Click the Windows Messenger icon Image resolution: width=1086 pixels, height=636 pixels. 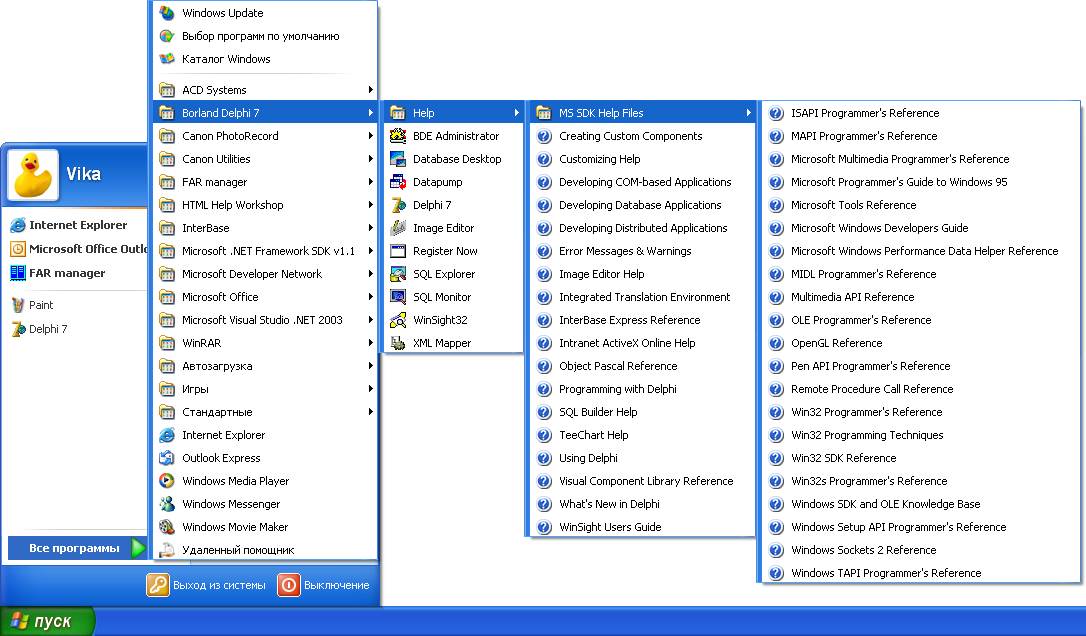click(167, 504)
